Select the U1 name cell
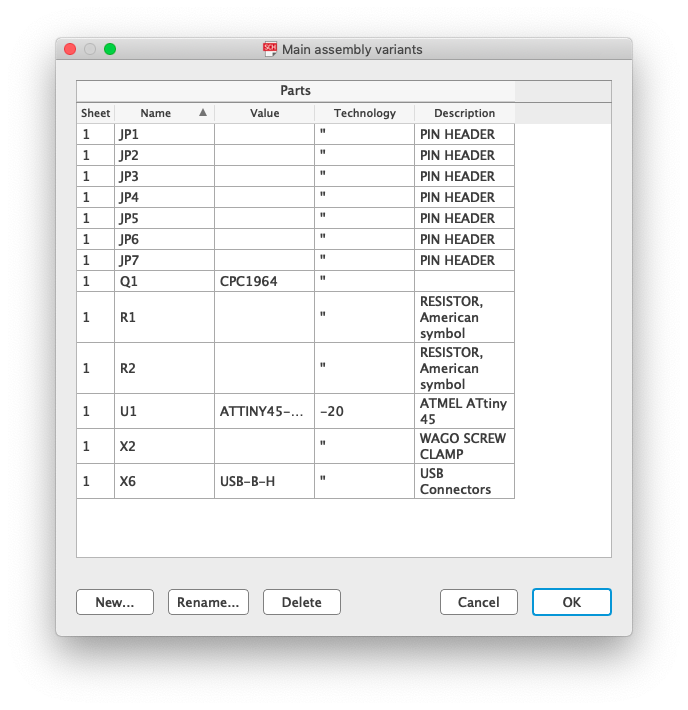Viewport: 688px width, 710px height. pyautogui.click(x=164, y=411)
